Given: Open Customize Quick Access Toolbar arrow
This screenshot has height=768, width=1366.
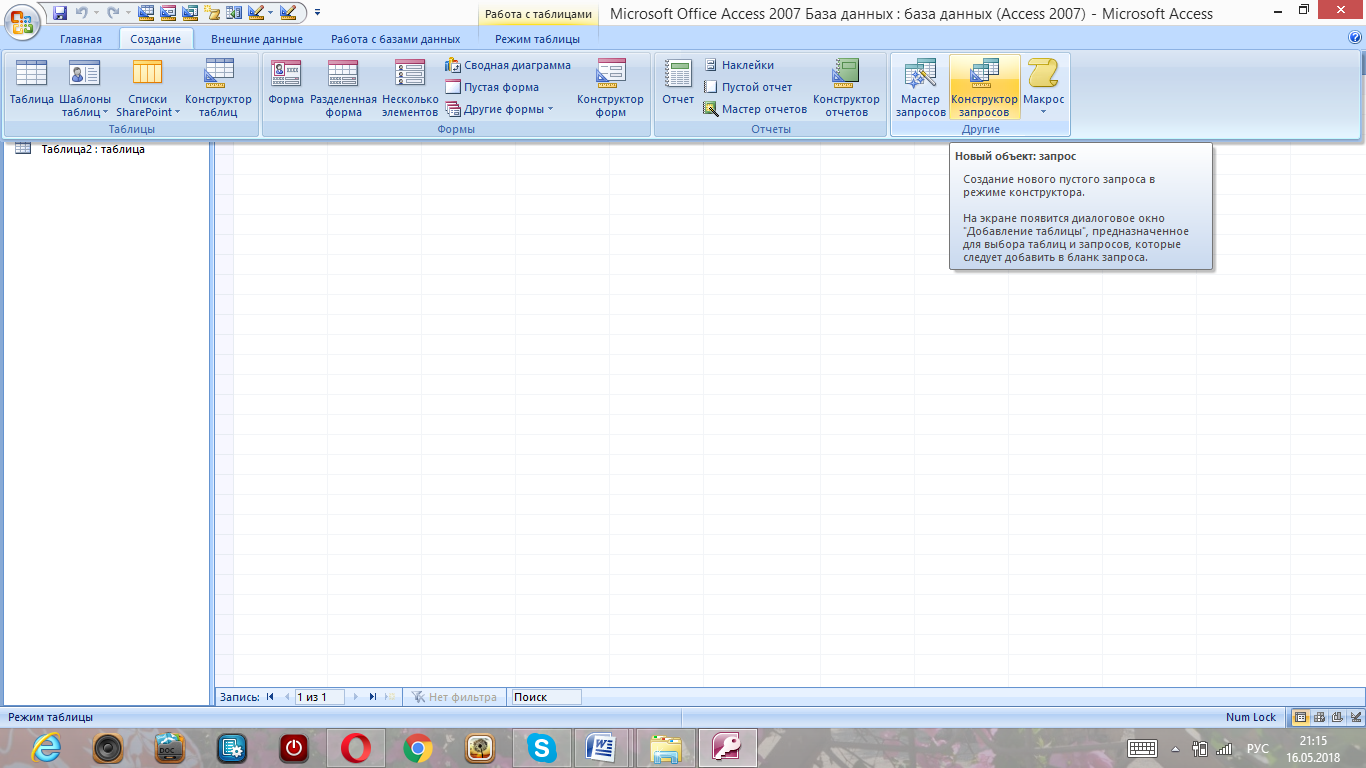Looking at the screenshot, I should pyautogui.click(x=318, y=13).
